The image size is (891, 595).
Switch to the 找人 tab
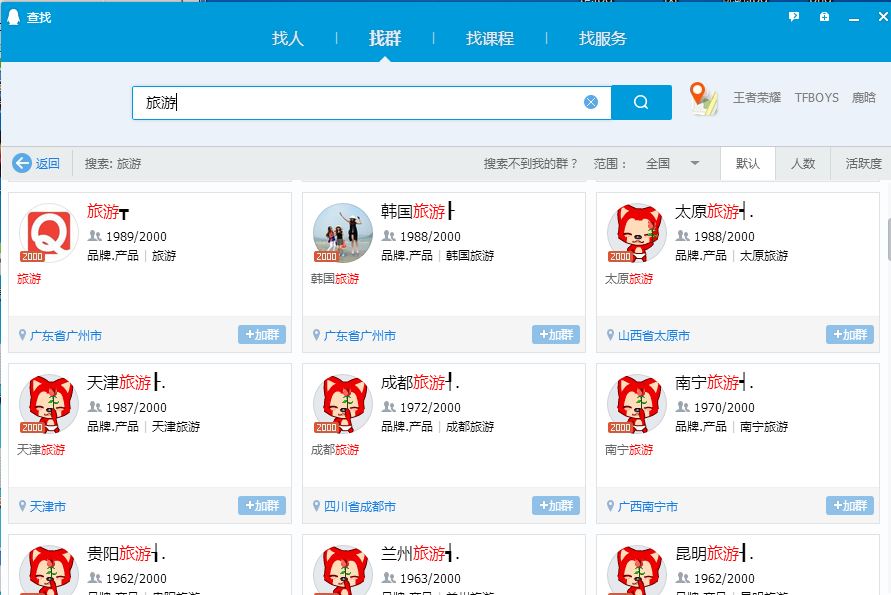coord(288,38)
